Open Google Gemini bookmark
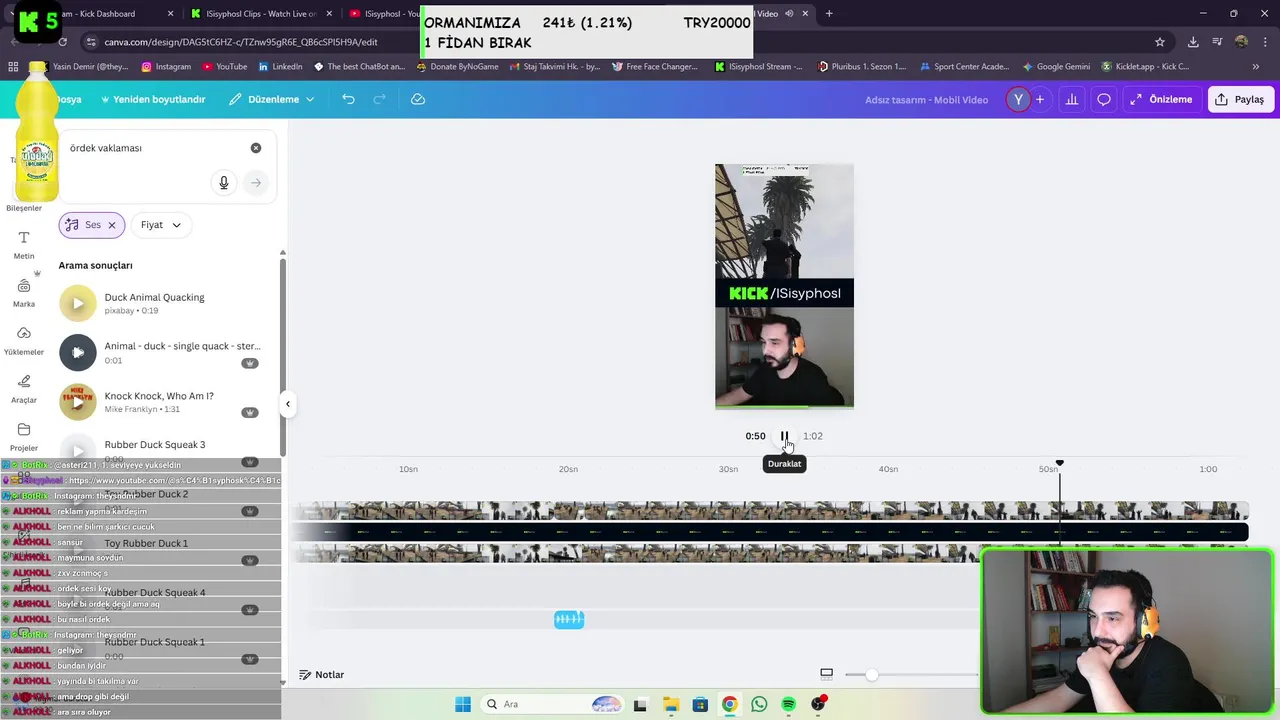Screen dimensions: 1280x720 [1056, 67]
